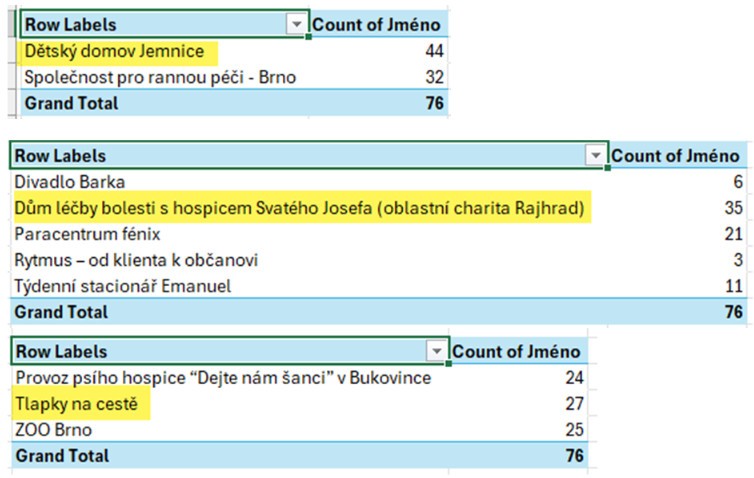Viewport: 754px width, 478px height.
Task: Click the Paracentrum fénix row label
Action: (88, 234)
